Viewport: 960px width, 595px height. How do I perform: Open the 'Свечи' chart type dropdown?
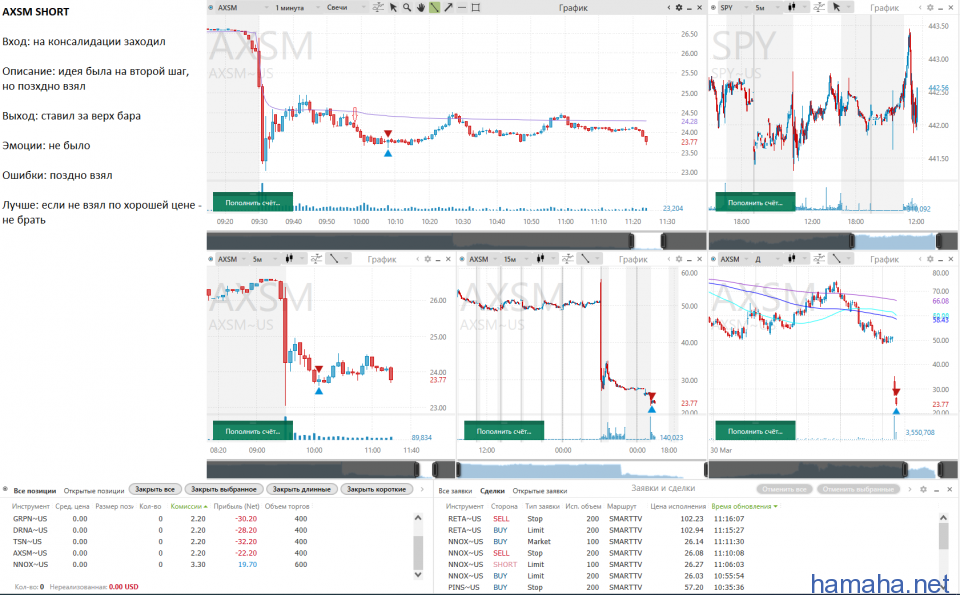345,7
